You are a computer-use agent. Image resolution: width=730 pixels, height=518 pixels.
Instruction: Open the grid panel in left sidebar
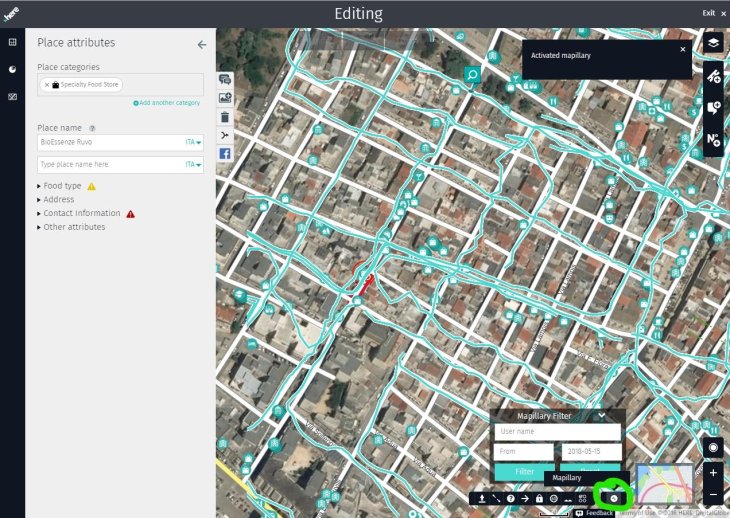click(x=13, y=42)
